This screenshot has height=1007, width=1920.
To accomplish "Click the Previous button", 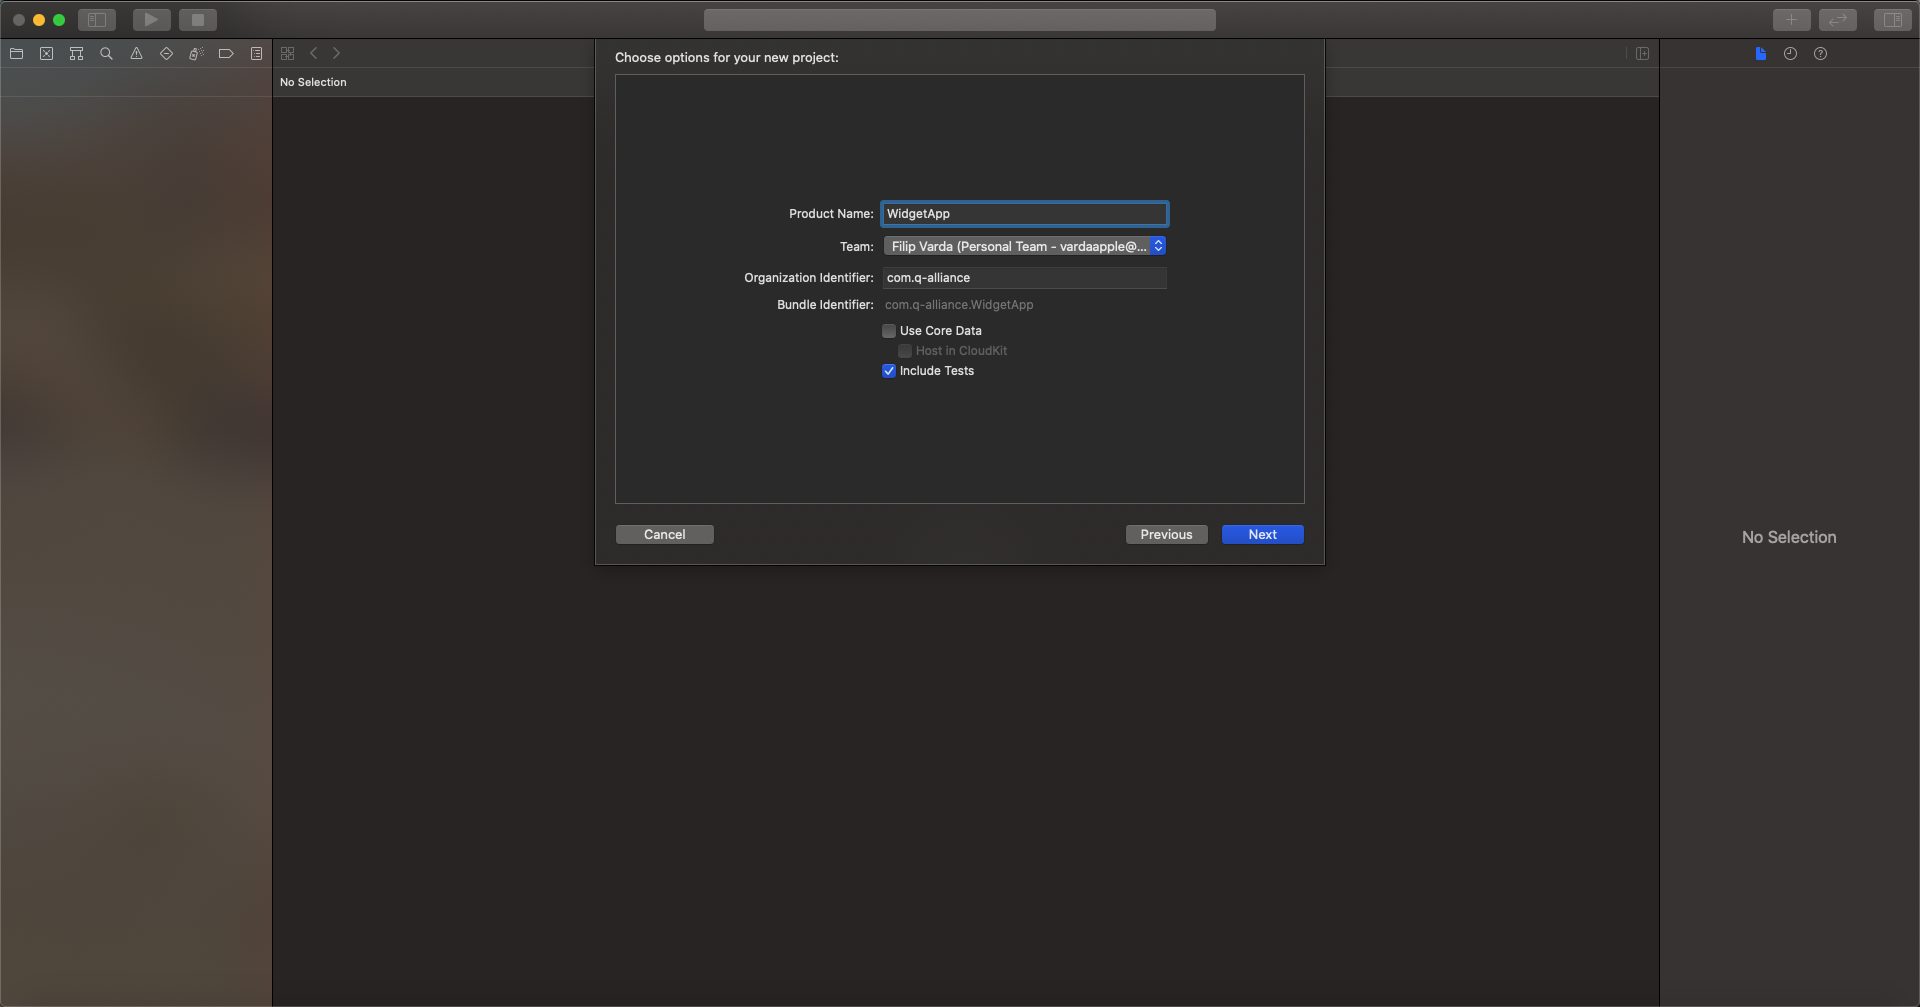I will [1167, 535].
